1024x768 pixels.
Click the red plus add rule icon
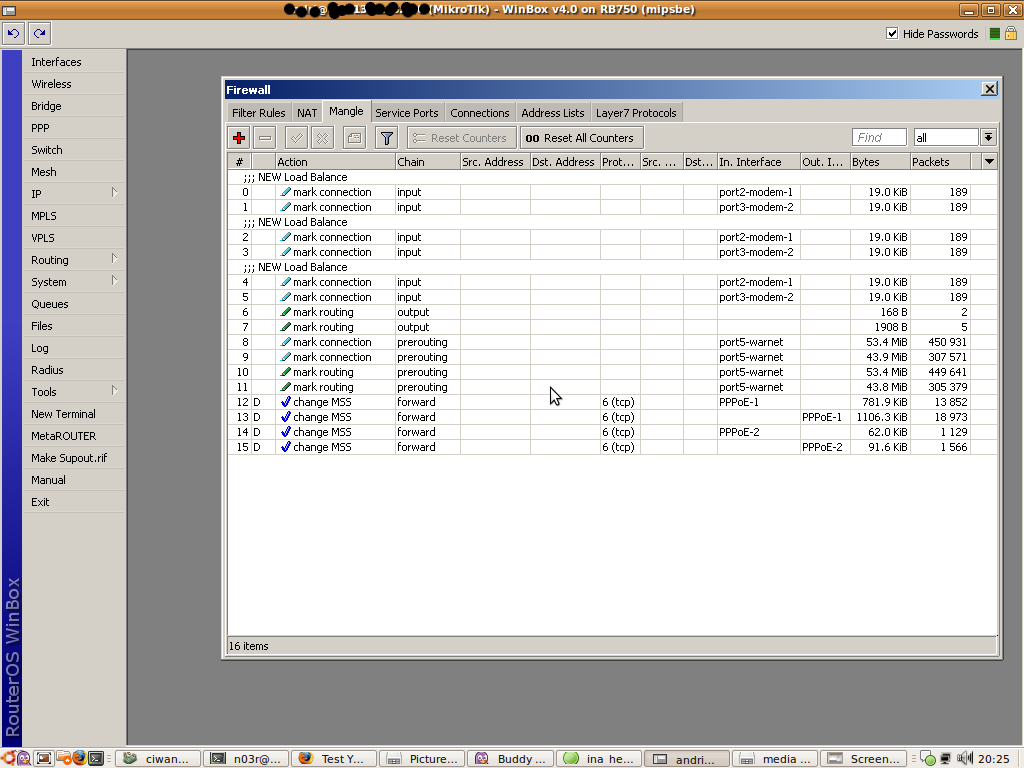239,138
